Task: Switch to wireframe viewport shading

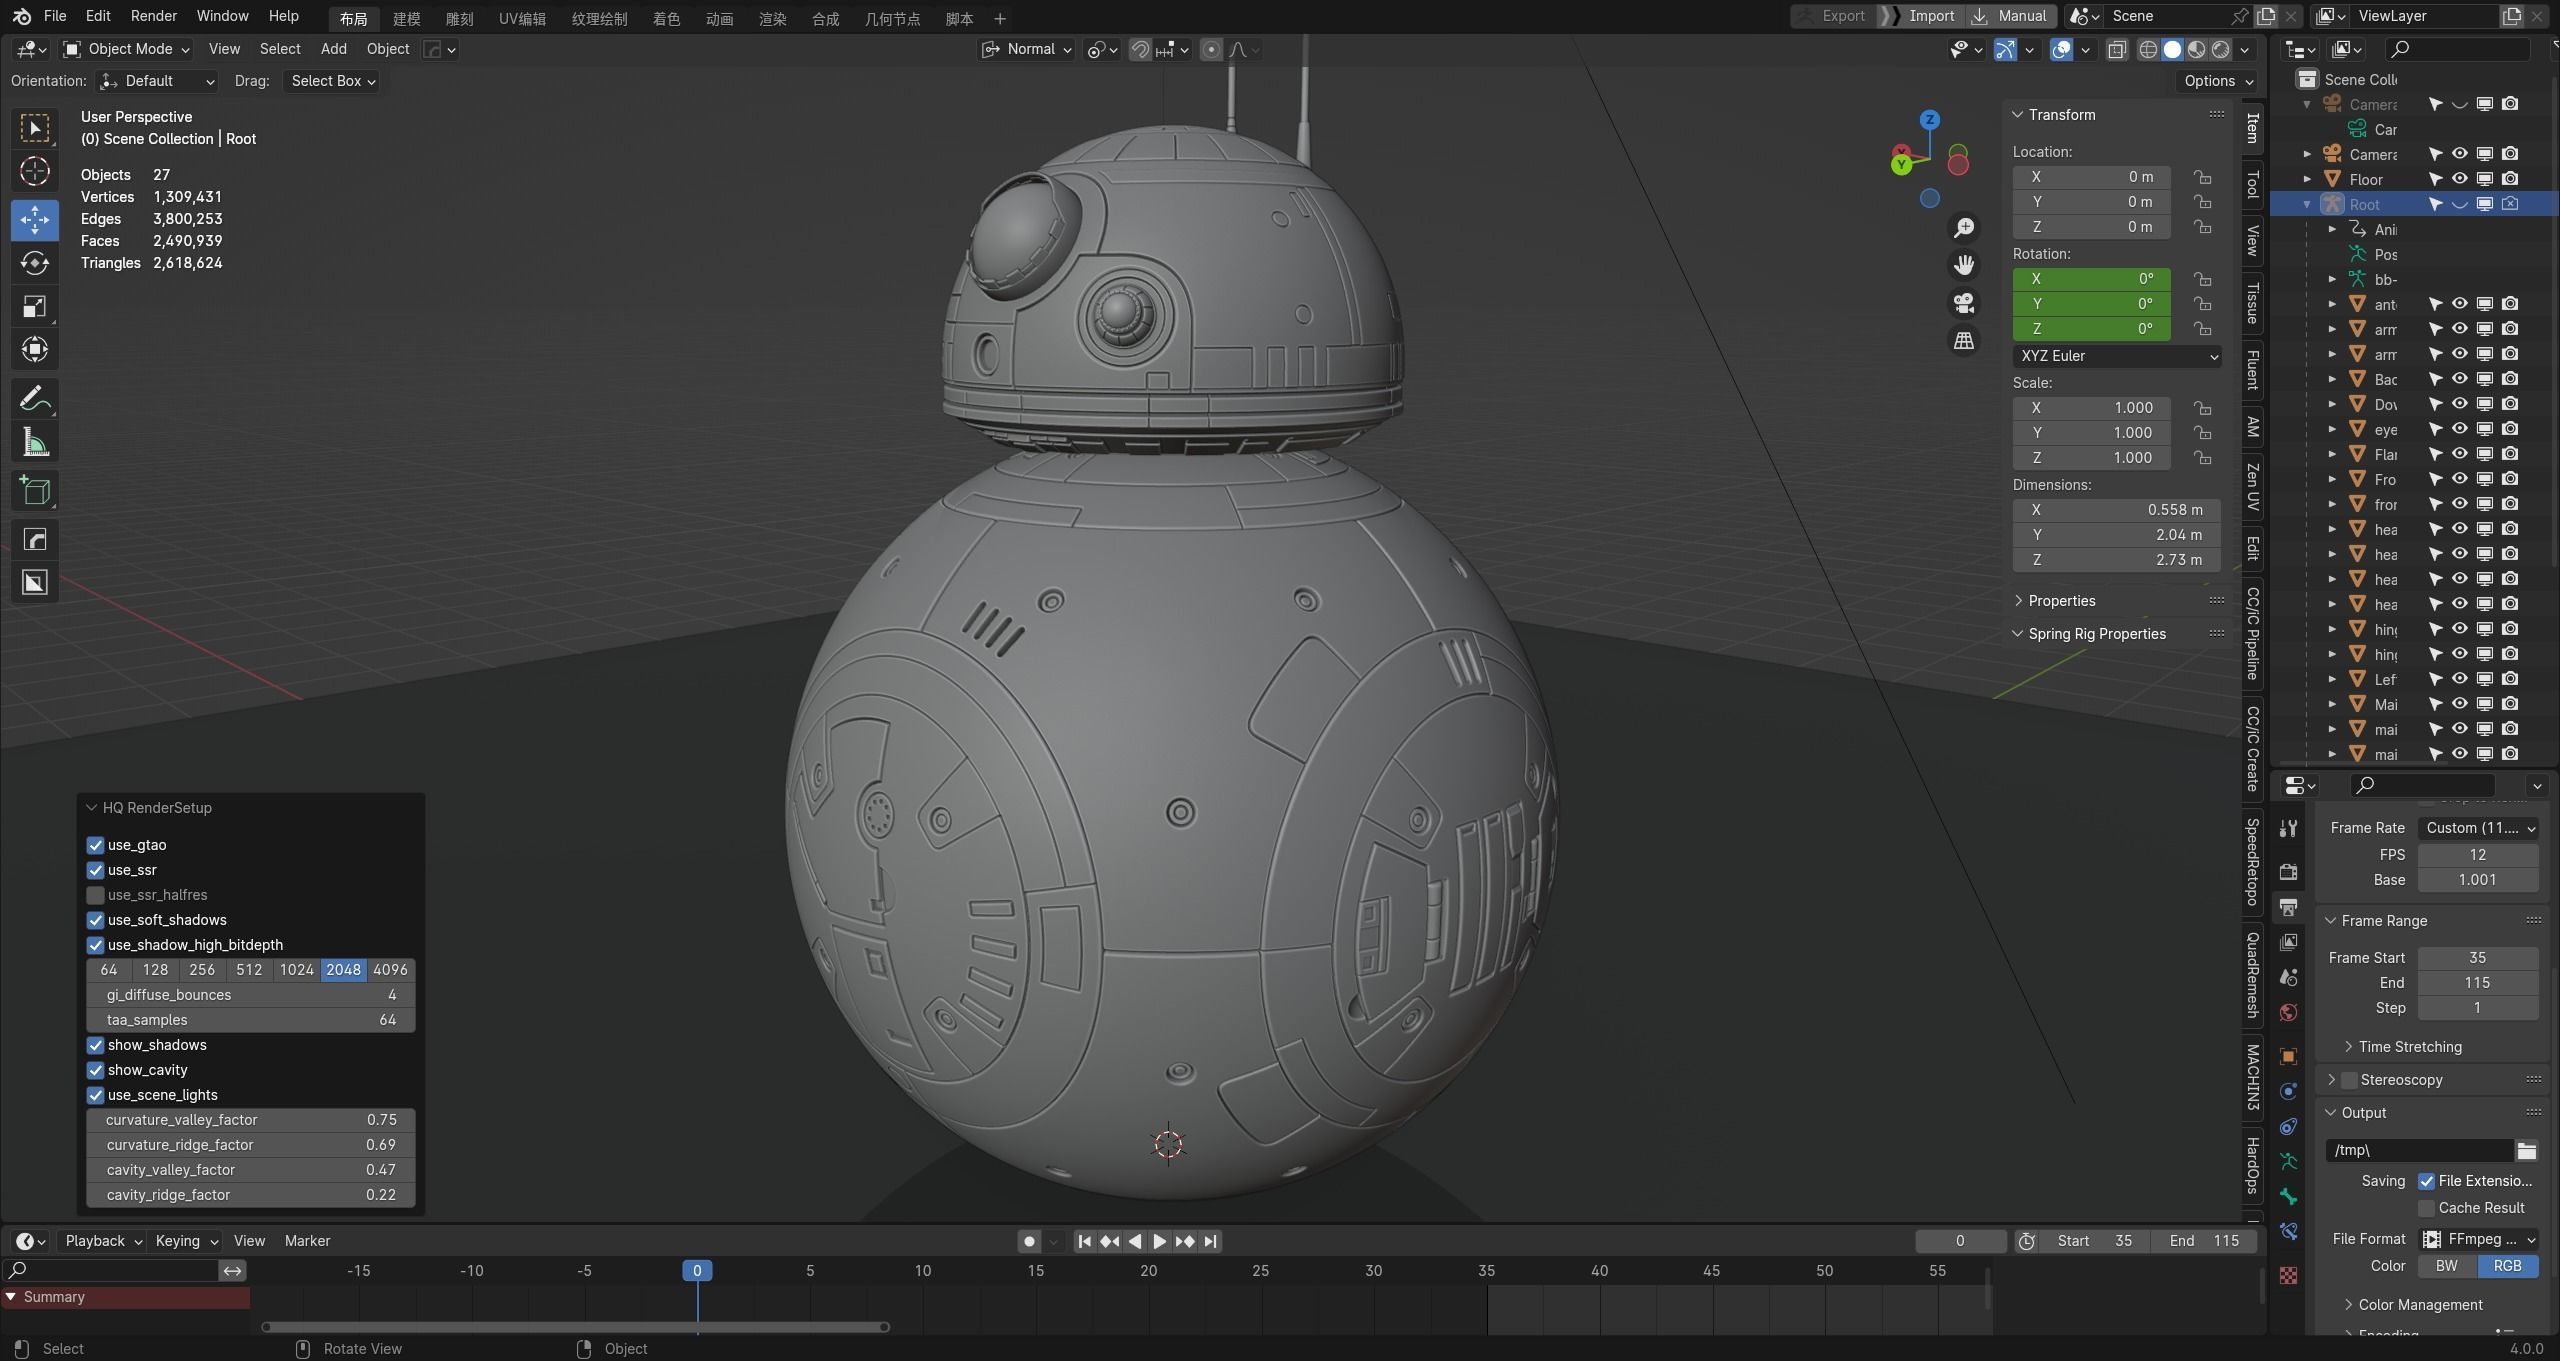Action: 2148,49
